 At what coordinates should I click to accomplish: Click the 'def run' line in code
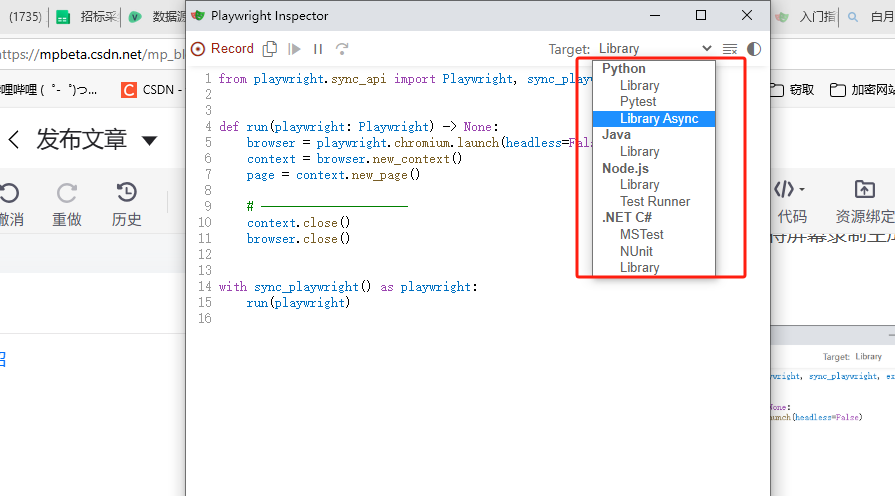click(x=358, y=127)
